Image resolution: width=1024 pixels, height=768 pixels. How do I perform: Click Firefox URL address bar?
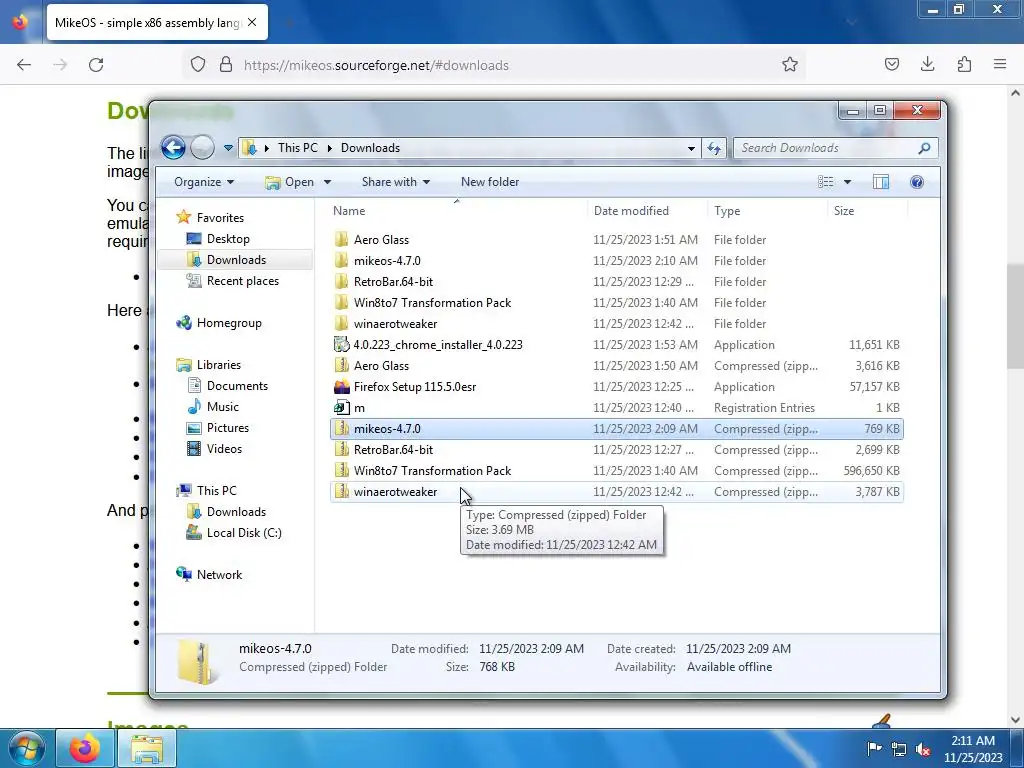(x=496, y=65)
